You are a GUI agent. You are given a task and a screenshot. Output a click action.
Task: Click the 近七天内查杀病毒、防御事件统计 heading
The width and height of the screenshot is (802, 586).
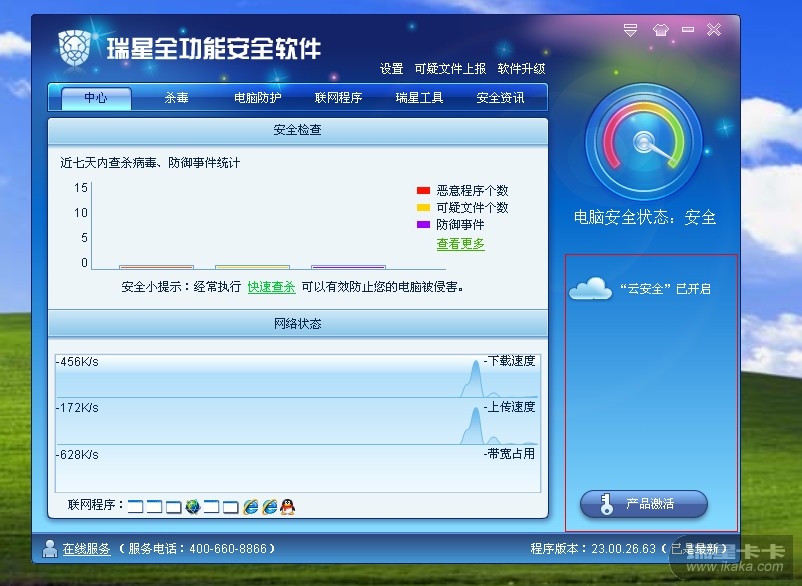(150, 163)
